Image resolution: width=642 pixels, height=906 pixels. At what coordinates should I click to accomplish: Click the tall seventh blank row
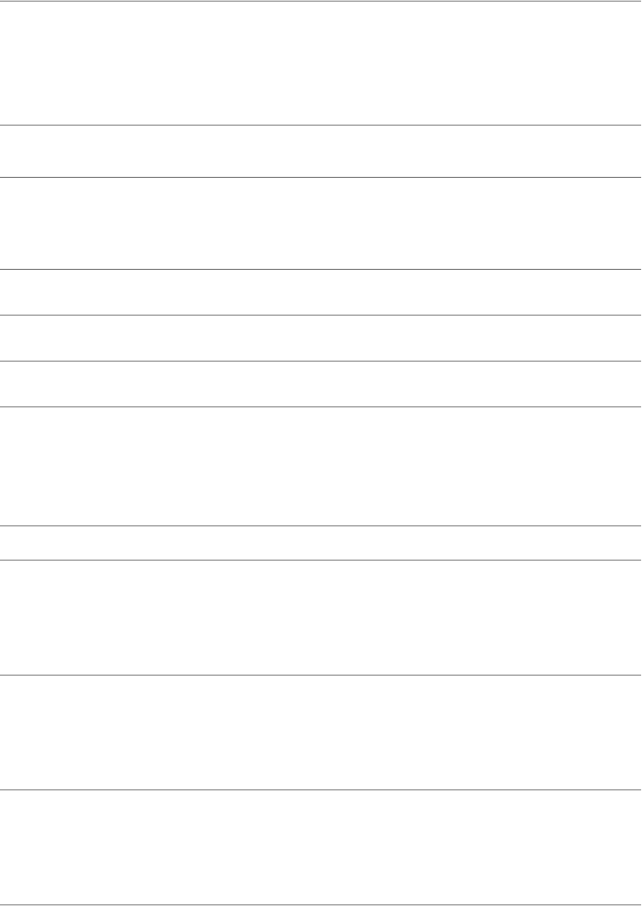(x=320, y=465)
